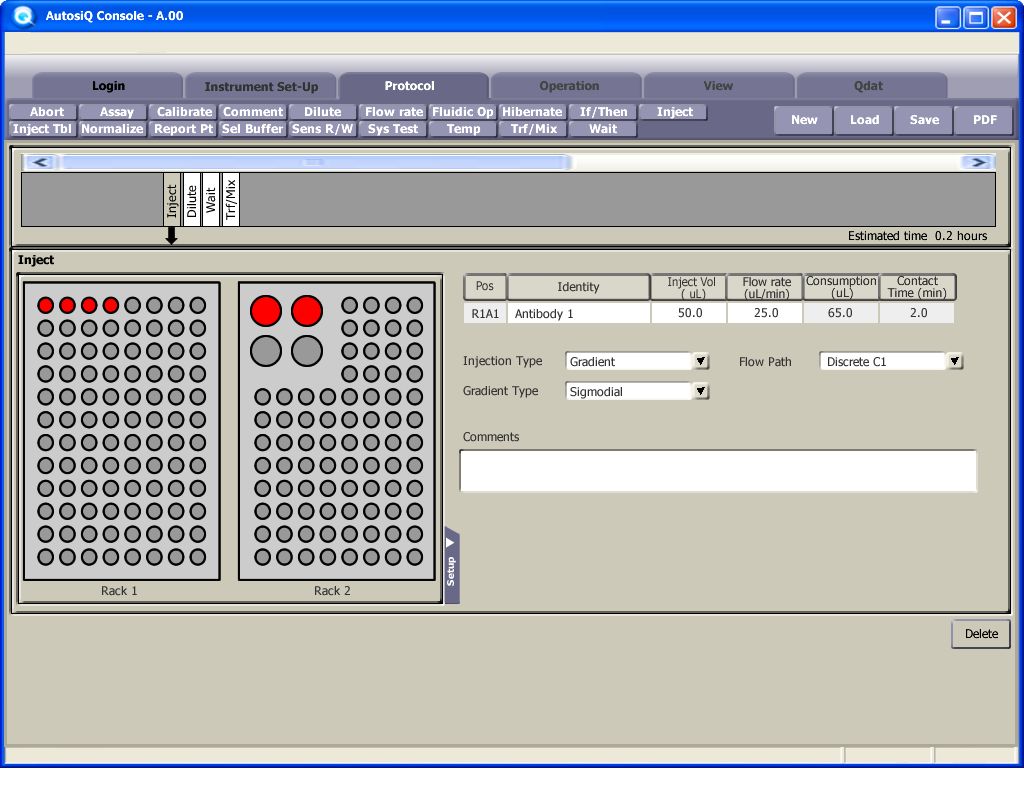Insert a Report Pt step
The height and width of the screenshot is (786, 1024).
point(184,129)
